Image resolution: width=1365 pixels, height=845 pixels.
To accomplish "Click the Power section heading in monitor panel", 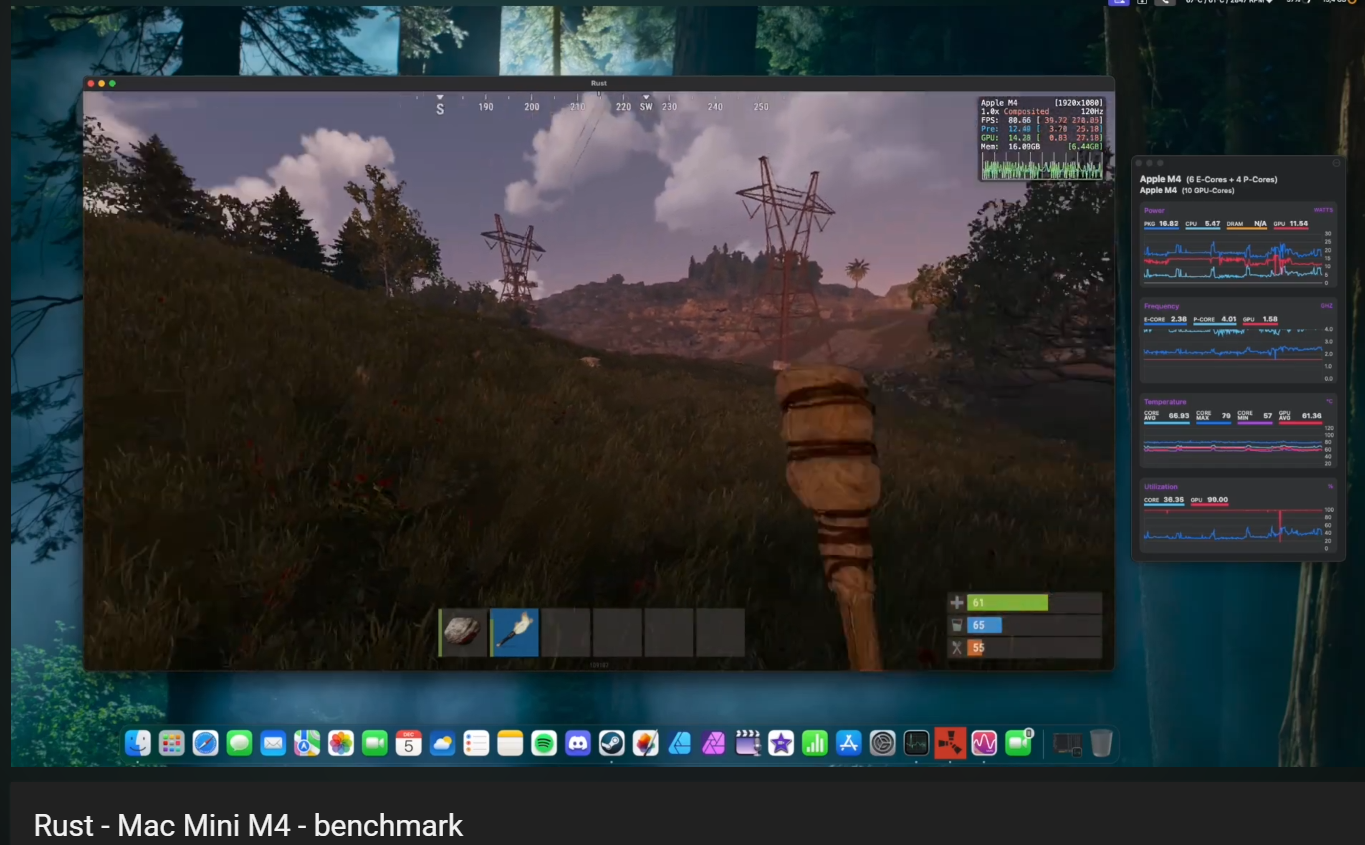I will point(1154,210).
